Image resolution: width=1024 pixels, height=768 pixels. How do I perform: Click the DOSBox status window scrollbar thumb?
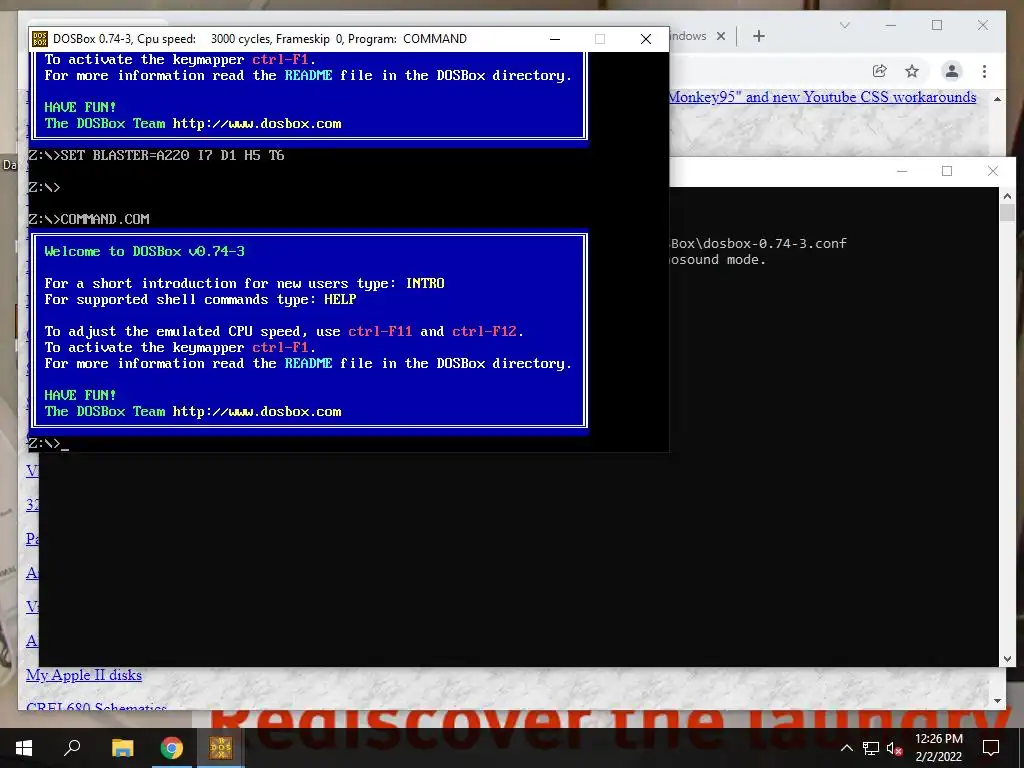1007,212
